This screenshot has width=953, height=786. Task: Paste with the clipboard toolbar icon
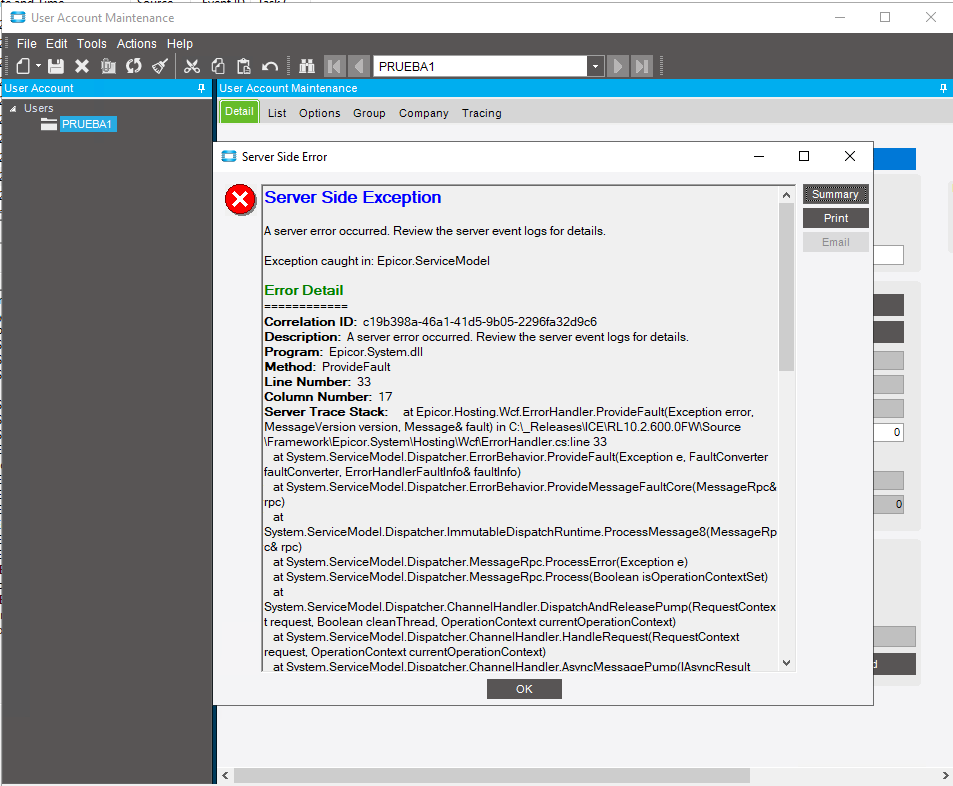pos(244,66)
